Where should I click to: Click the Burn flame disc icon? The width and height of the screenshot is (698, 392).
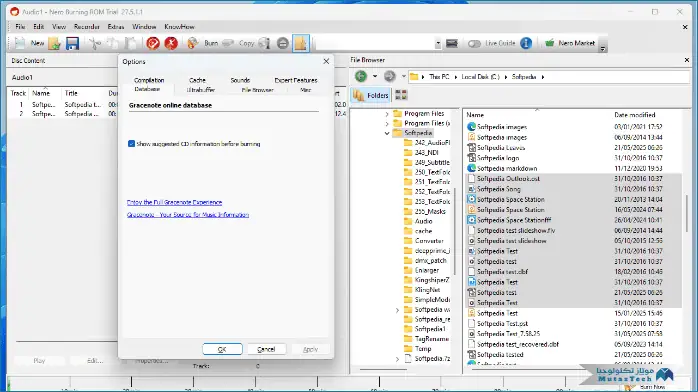192,43
